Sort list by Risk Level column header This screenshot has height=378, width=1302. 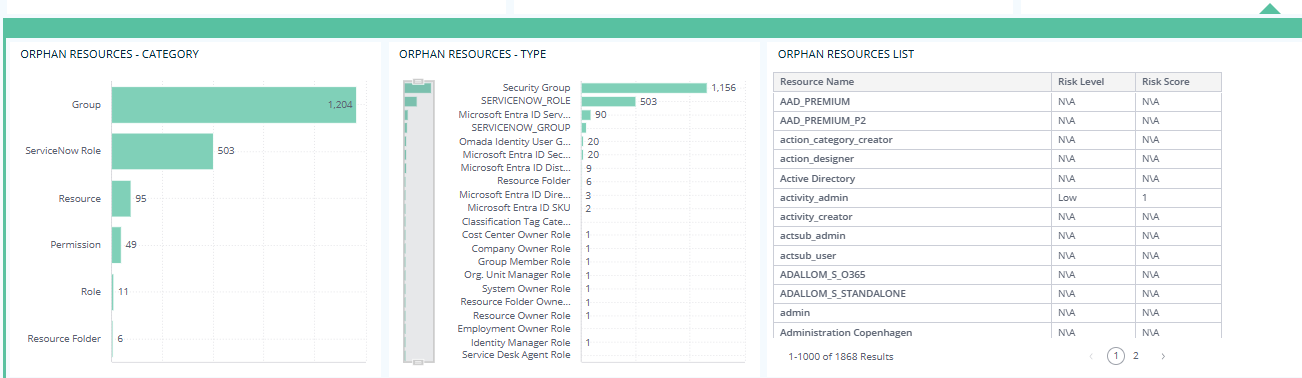coord(1094,82)
